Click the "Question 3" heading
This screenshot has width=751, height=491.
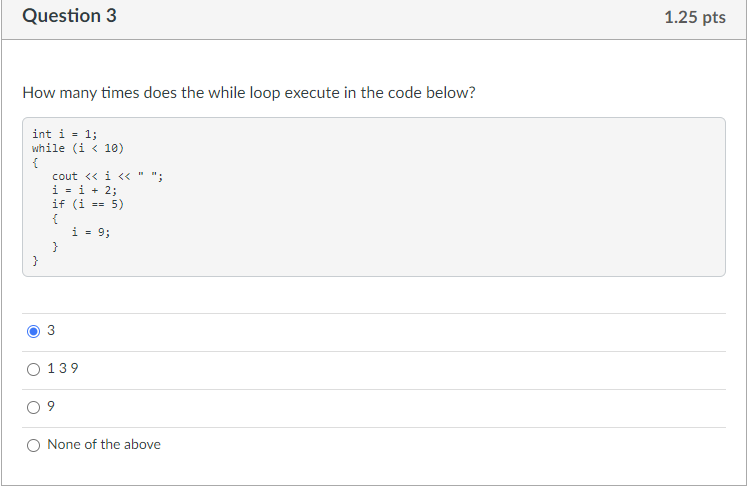coord(69,16)
